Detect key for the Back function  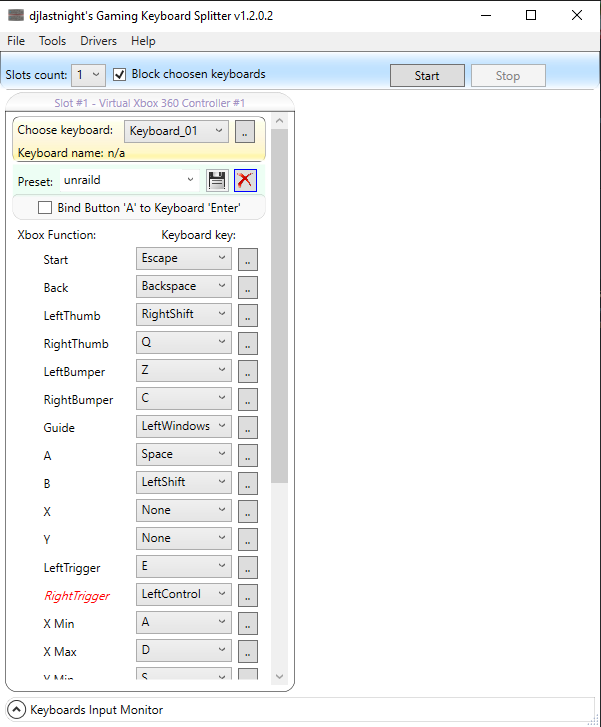tap(248, 287)
